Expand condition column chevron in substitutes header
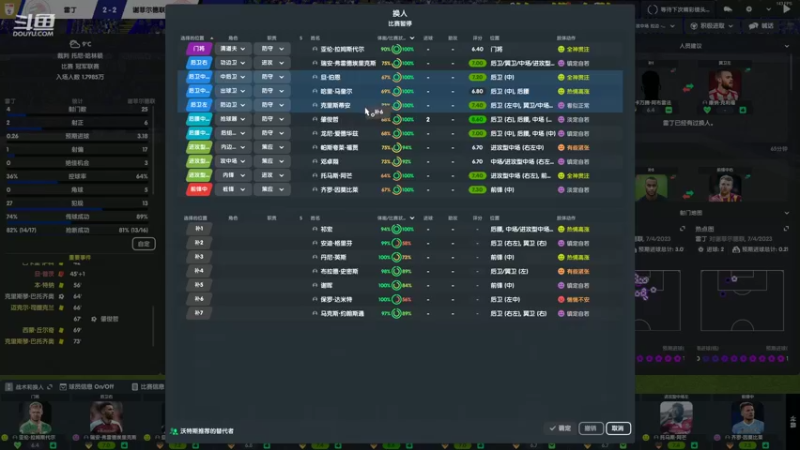The height and width of the screenshot is (450, 800). pos(412,218)
